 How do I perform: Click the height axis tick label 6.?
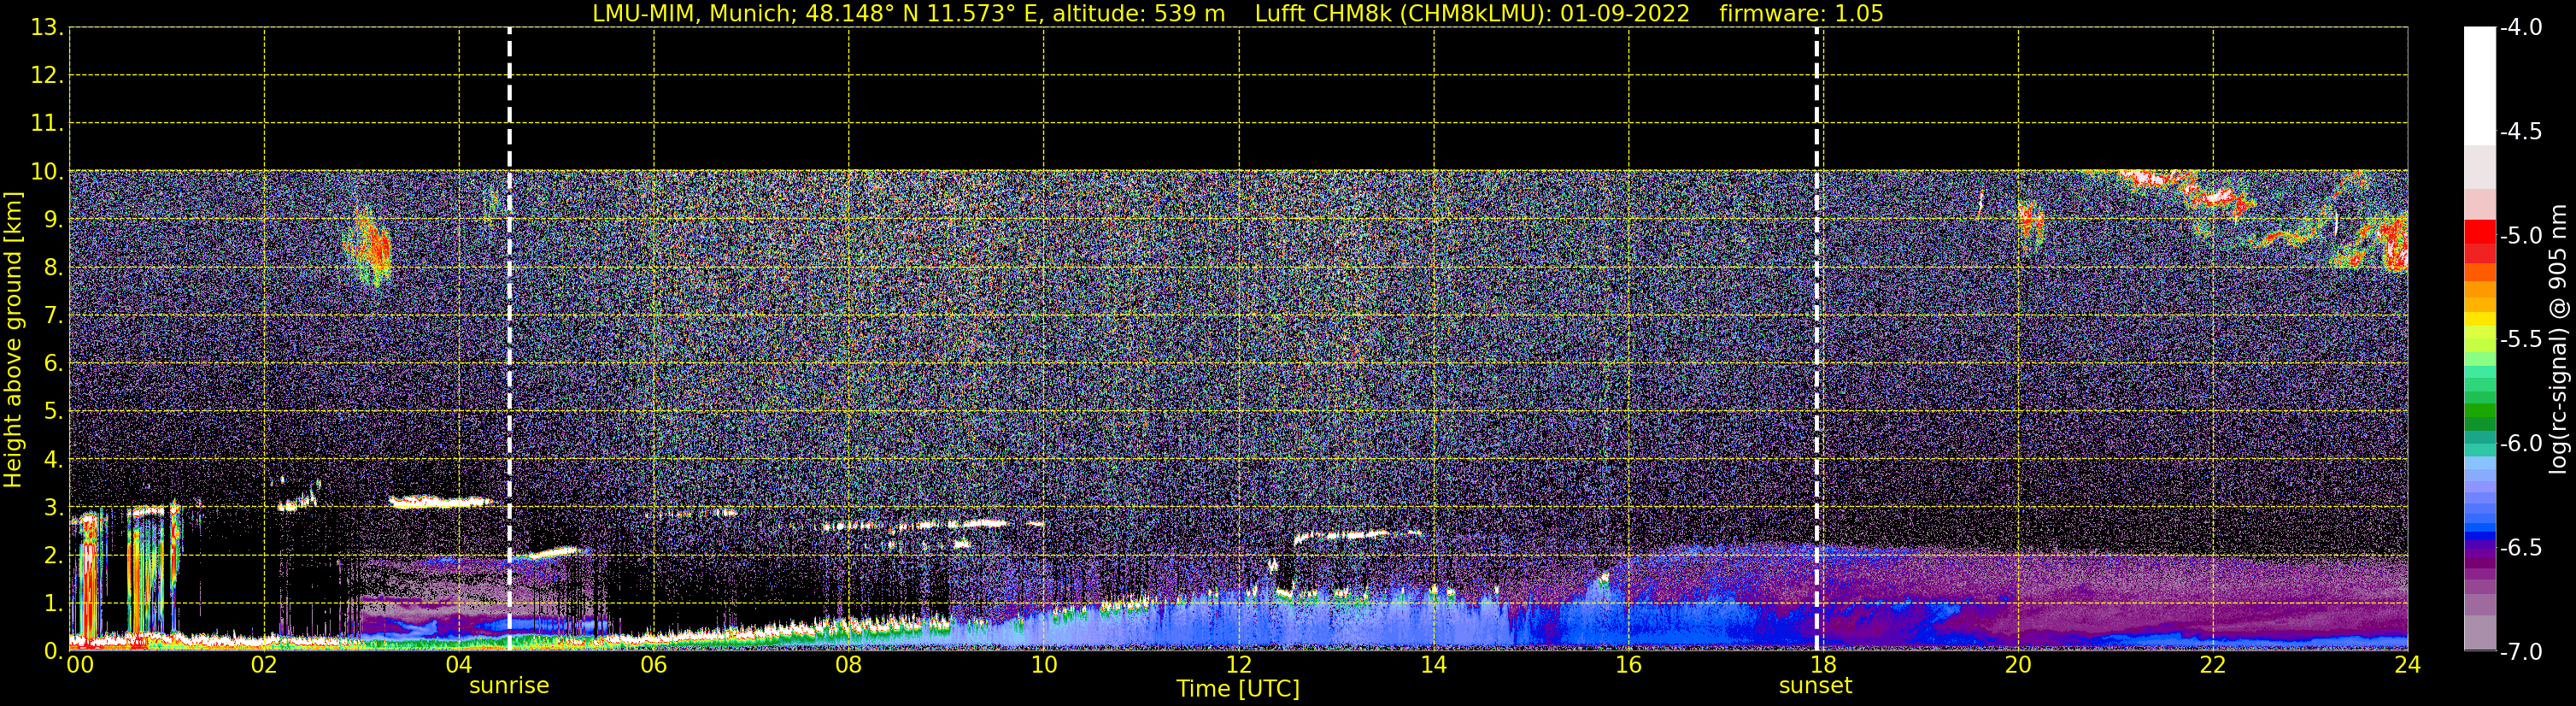[52, 364]
